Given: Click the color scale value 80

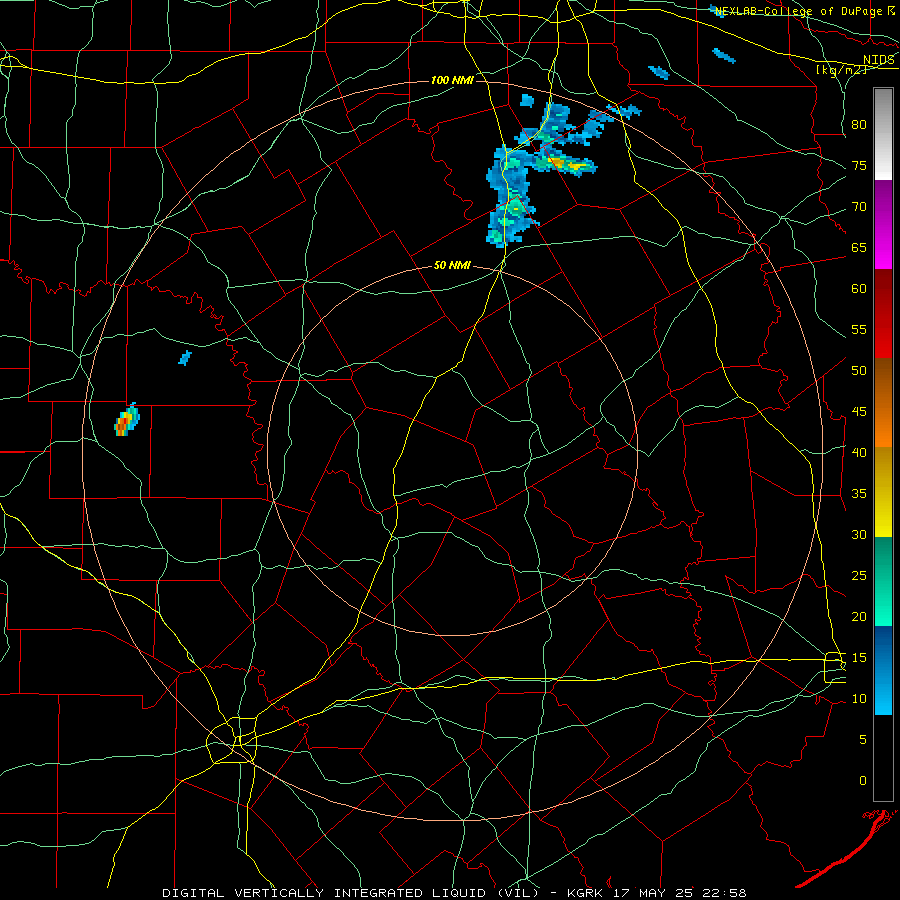Looking at the screenshot, I should 859,125.
